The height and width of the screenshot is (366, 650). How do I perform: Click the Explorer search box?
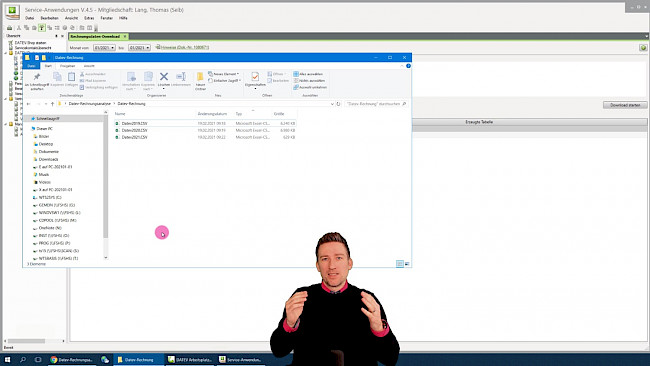[375, 104]
